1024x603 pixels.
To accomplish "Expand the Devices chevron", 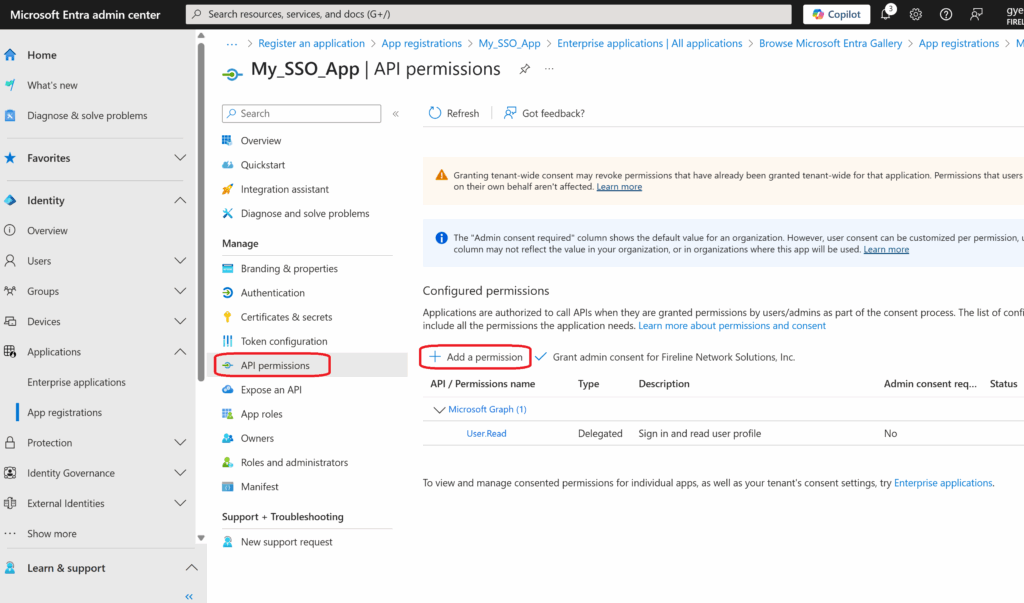I will (x=180, y=321).
